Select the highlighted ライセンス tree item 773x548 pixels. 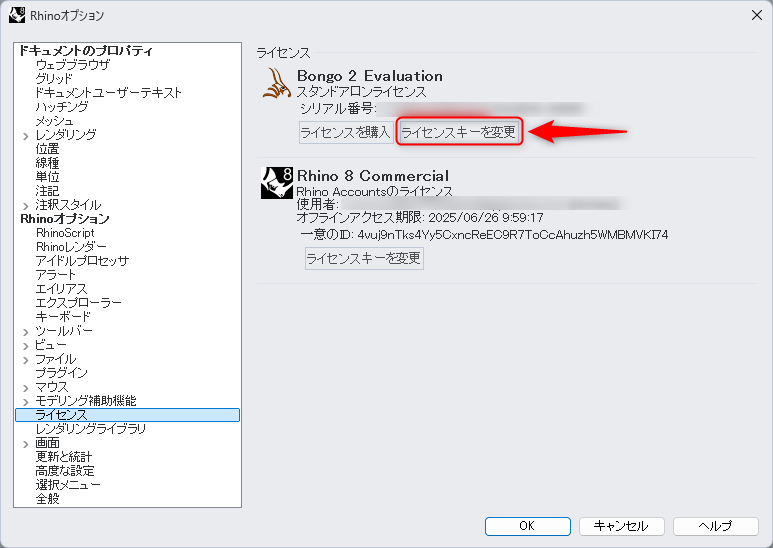click(127, 415)
